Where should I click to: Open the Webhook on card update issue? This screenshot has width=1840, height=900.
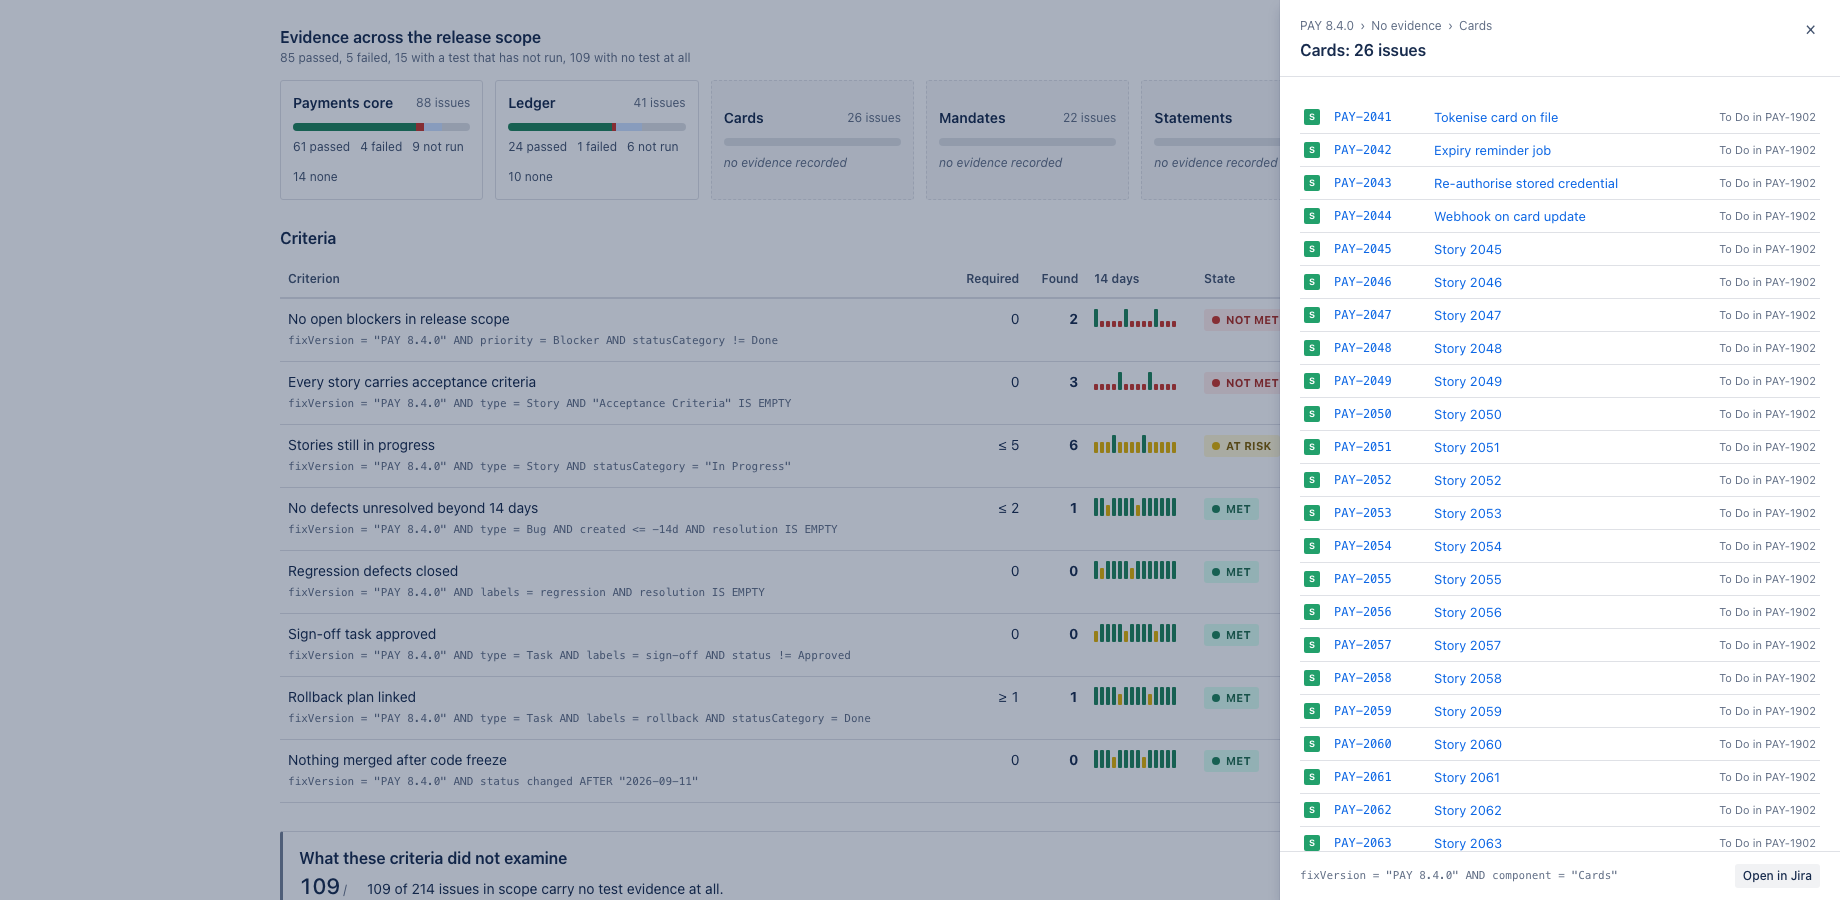coord(1510,216)
